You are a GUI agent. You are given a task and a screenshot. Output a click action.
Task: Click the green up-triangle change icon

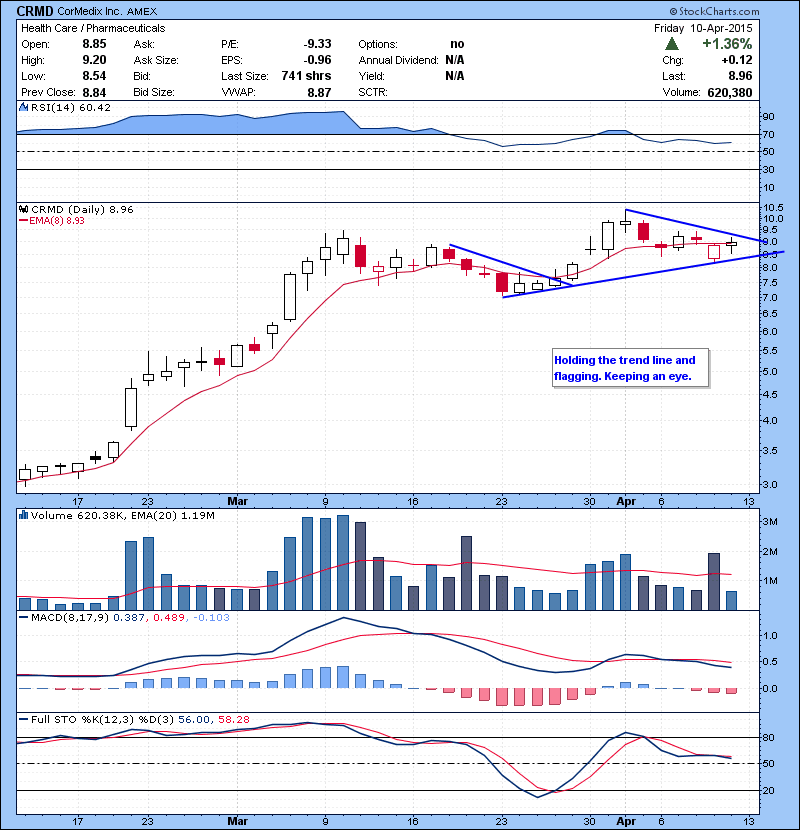point(672,44)
